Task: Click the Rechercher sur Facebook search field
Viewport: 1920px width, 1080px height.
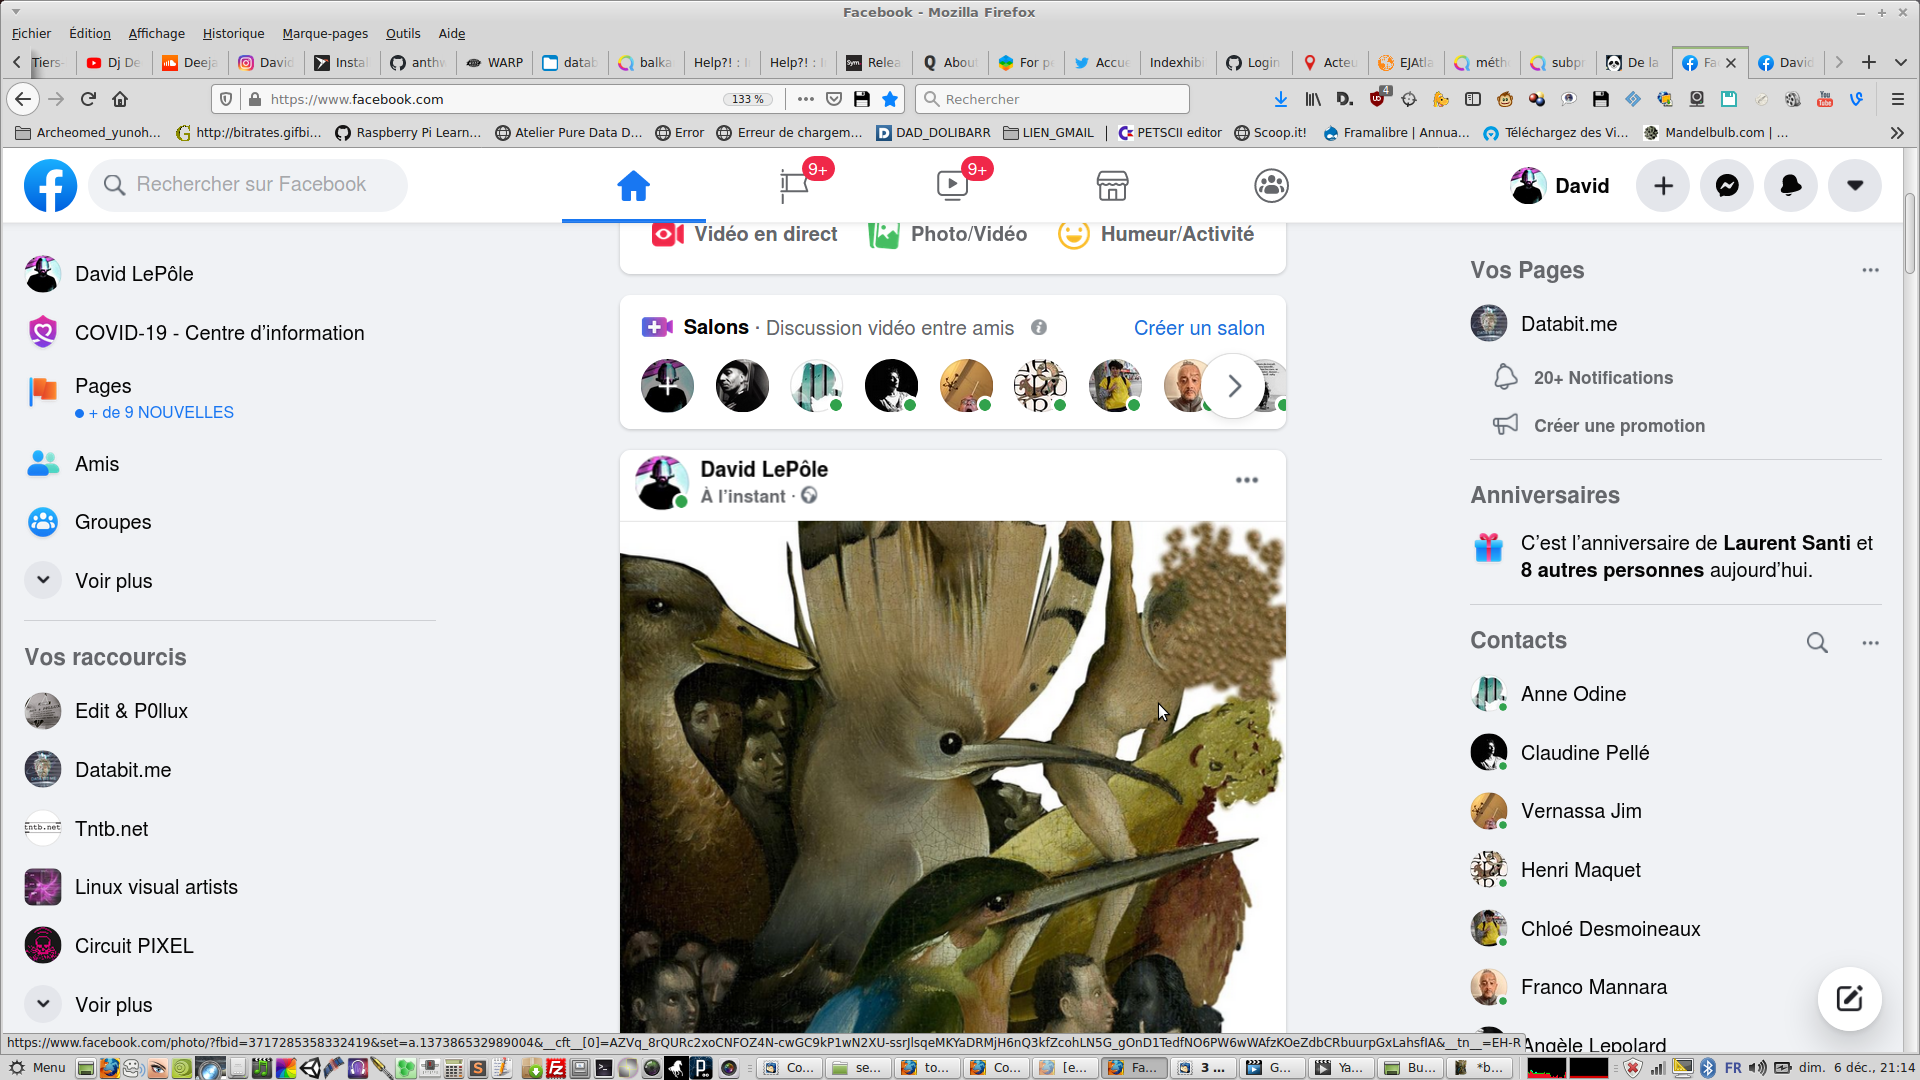Action: coord(251,185)
